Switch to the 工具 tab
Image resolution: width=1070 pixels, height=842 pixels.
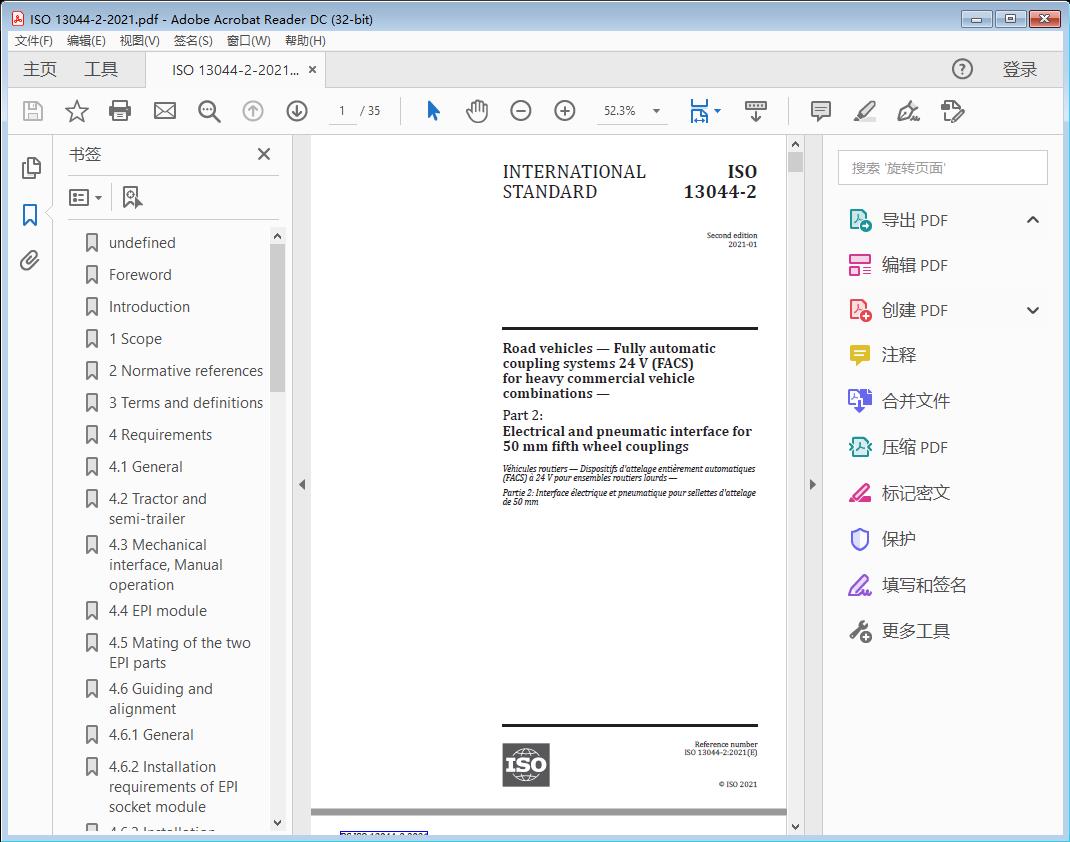(x=101, y=69)
